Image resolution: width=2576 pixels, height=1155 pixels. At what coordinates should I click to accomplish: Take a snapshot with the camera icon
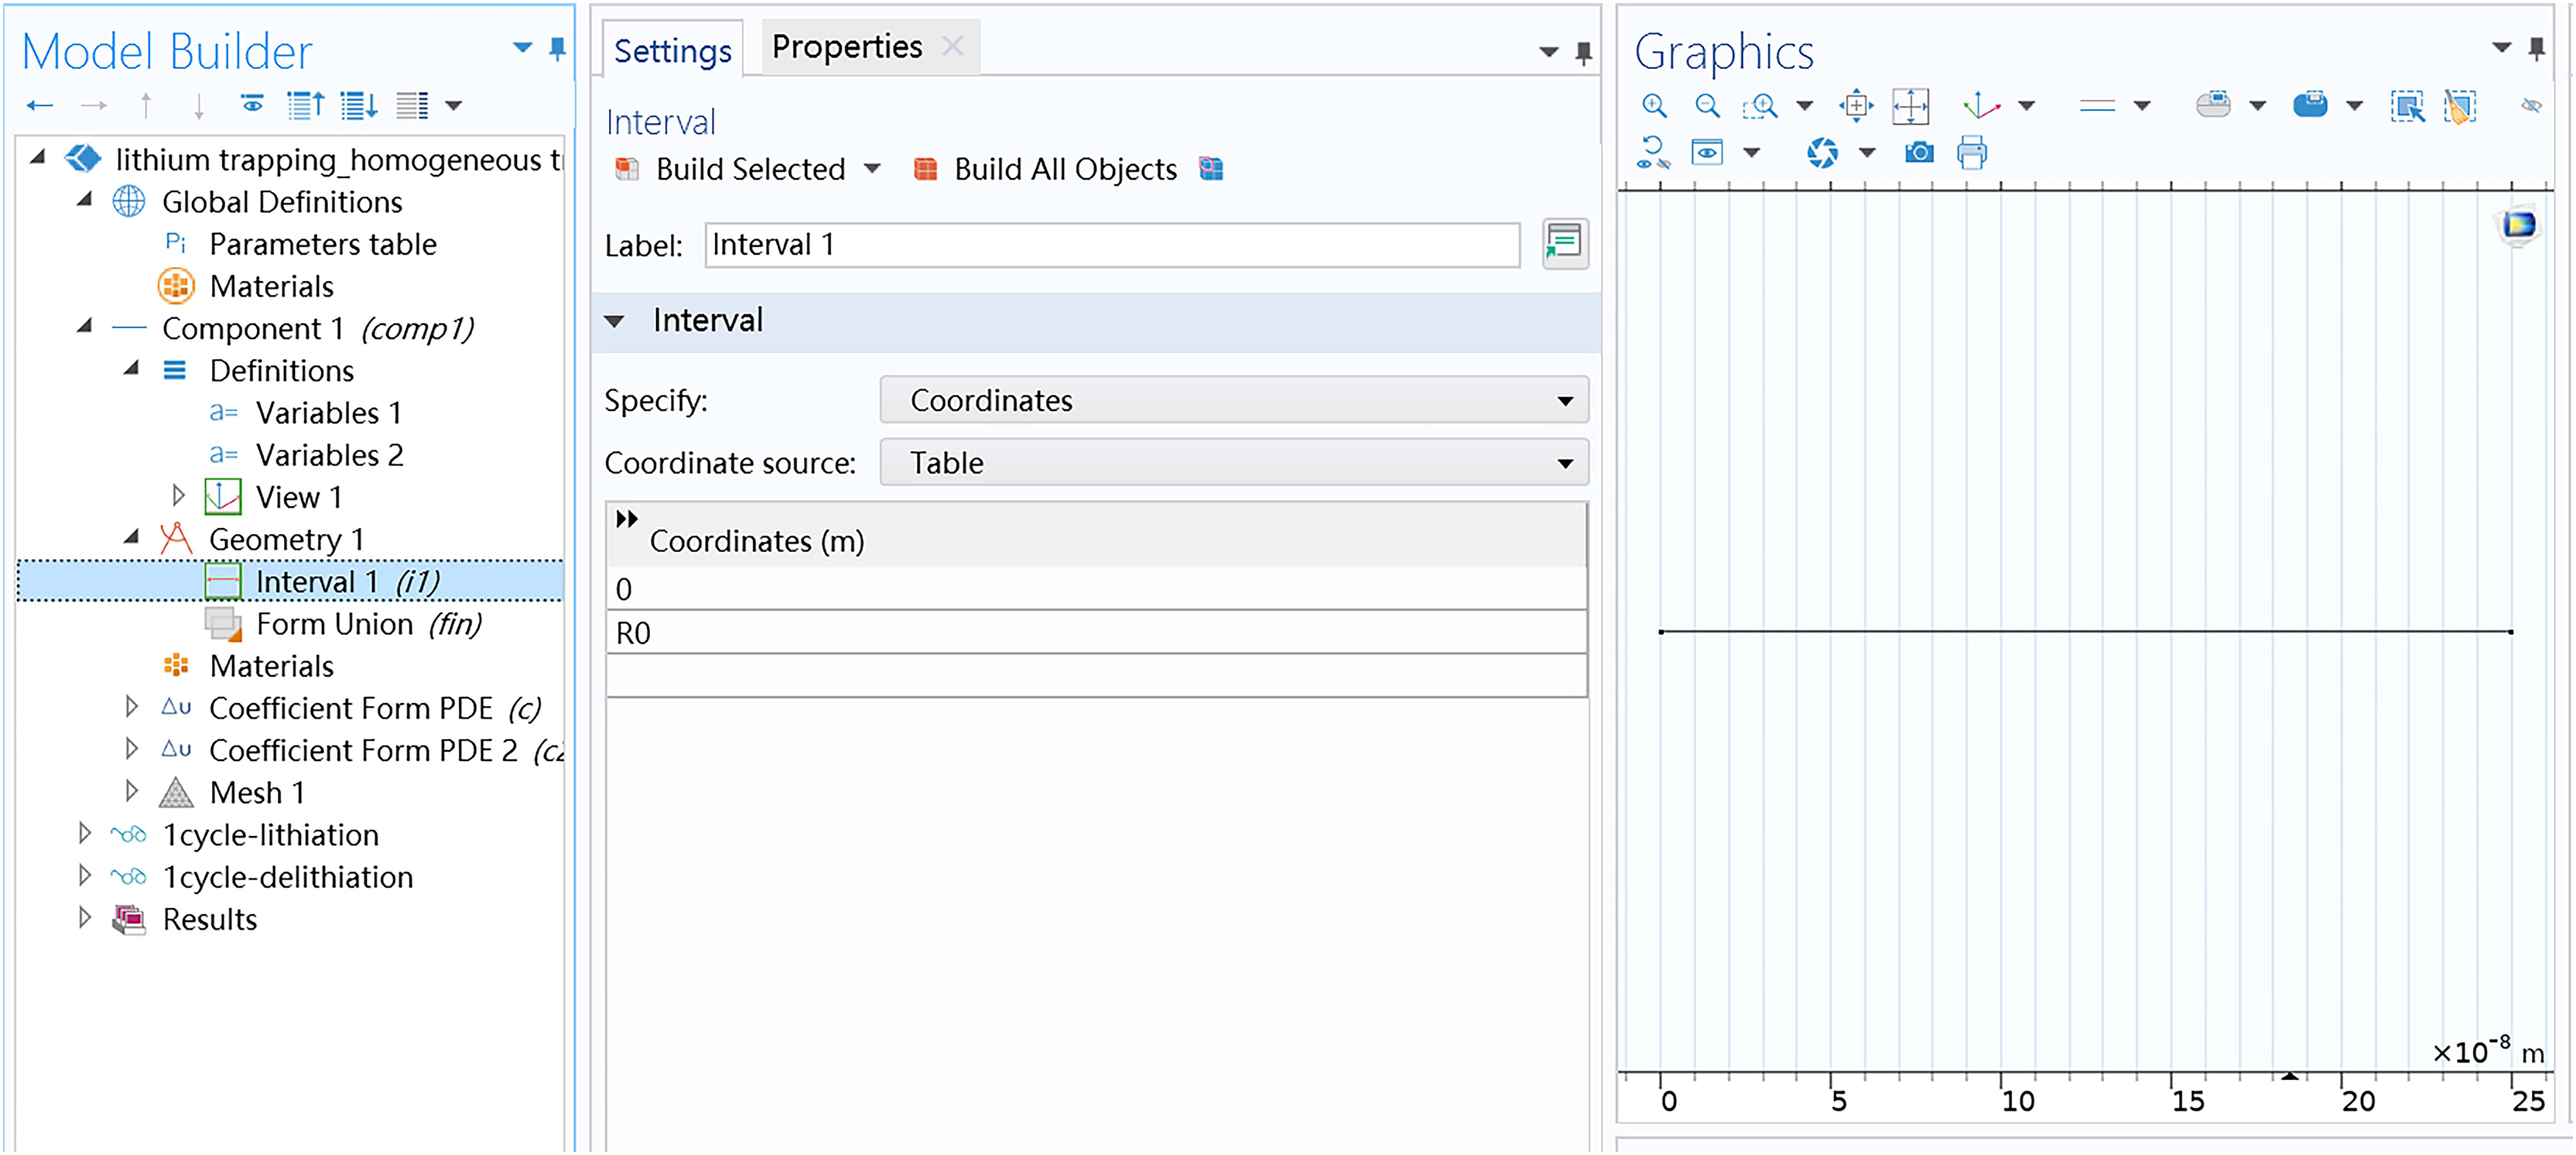[x=1918, y=153]
